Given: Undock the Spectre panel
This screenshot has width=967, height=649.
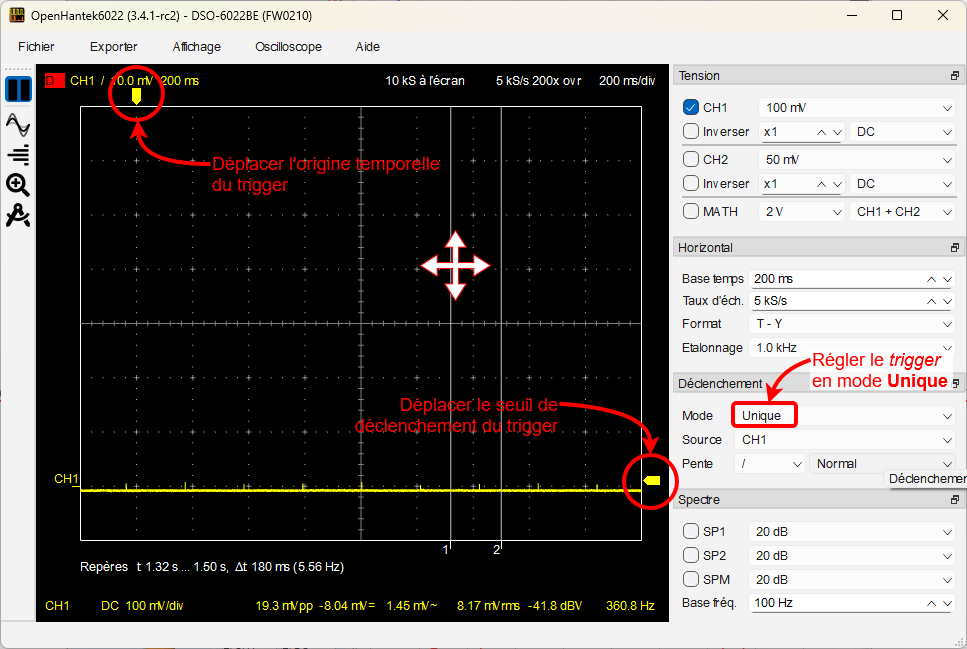Looking at the screenshot, I should (x=955, y=499).
